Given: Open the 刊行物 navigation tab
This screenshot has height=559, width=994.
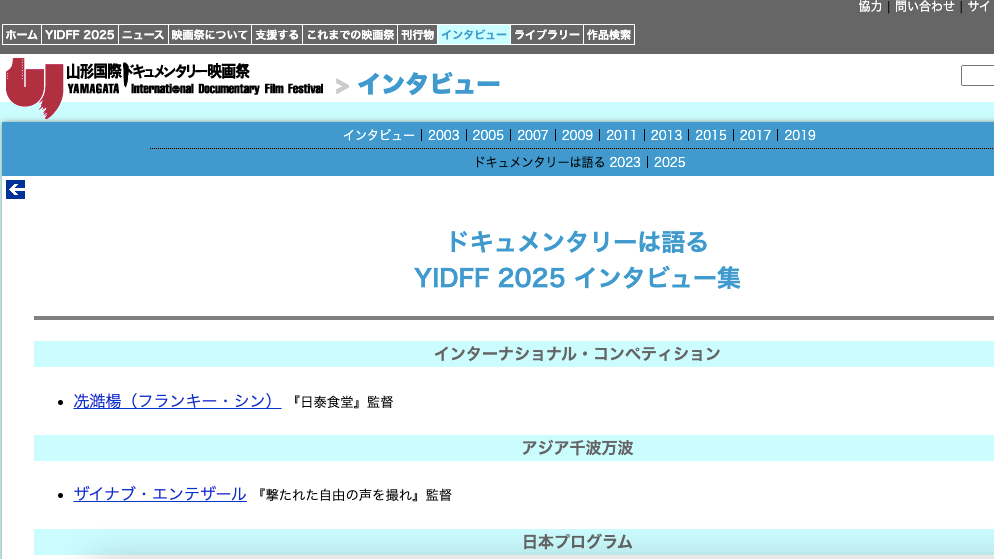Looking at the screenshot, I should (x=417, y=35).
